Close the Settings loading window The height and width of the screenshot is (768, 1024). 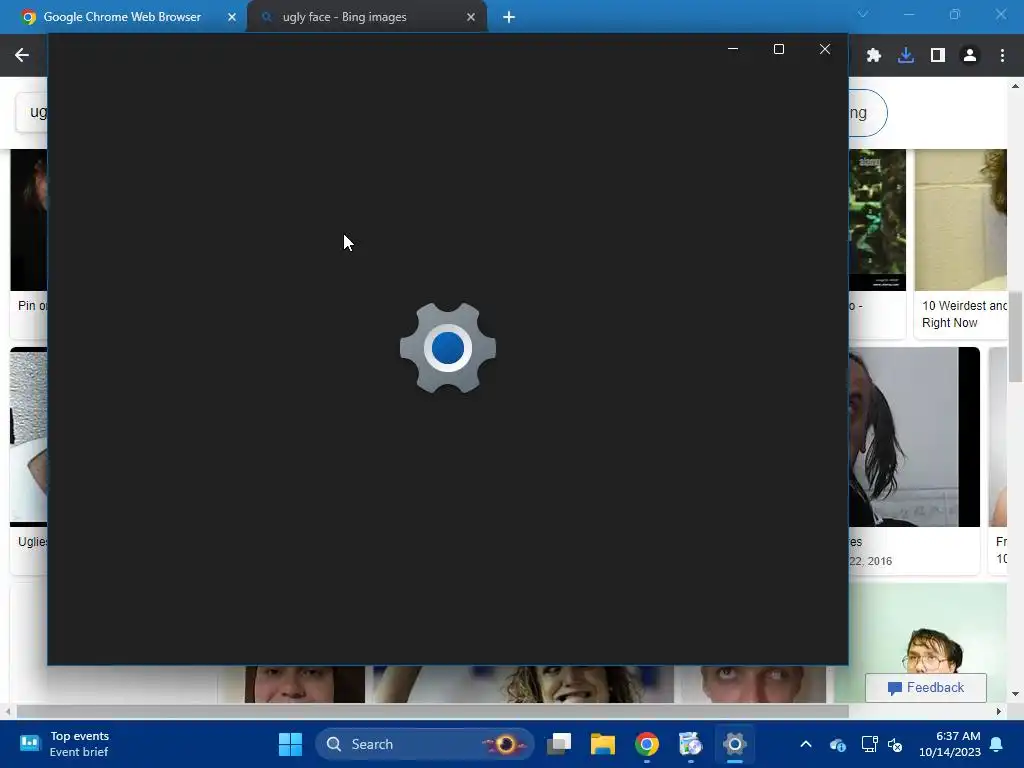825,49
